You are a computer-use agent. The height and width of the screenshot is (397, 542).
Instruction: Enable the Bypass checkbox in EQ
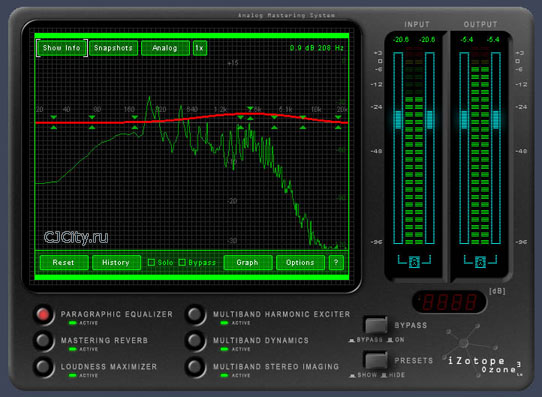pyautogui.click(x=182, y=263)
